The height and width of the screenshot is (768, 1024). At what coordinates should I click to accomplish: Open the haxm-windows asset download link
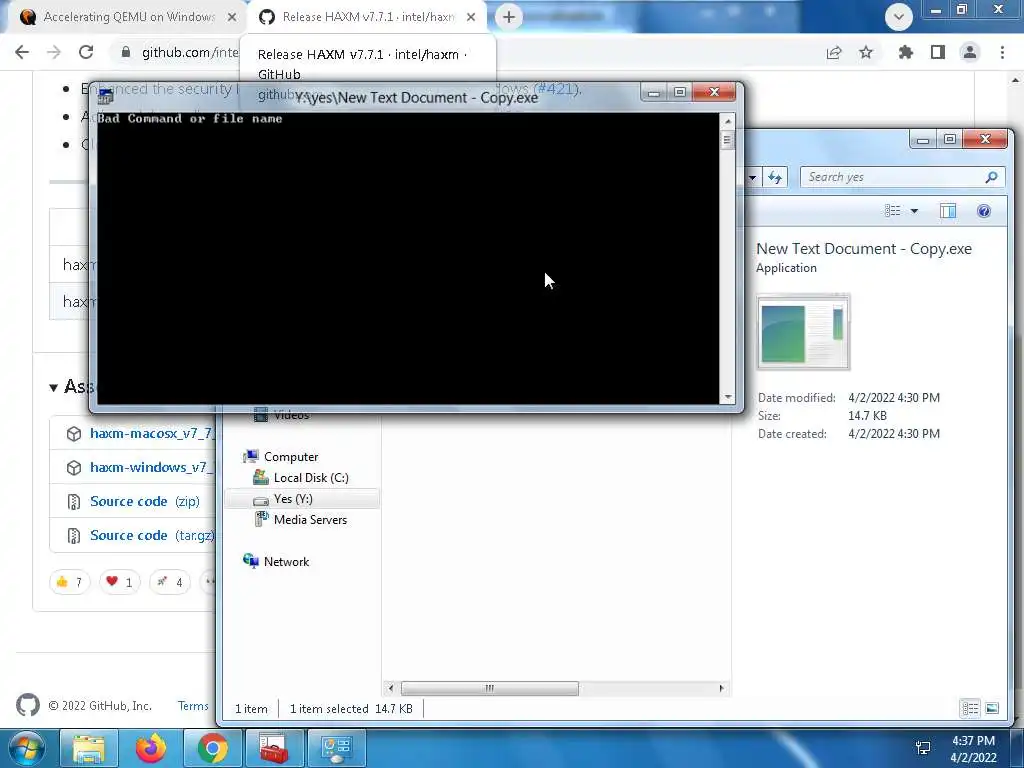pos(152,468)
